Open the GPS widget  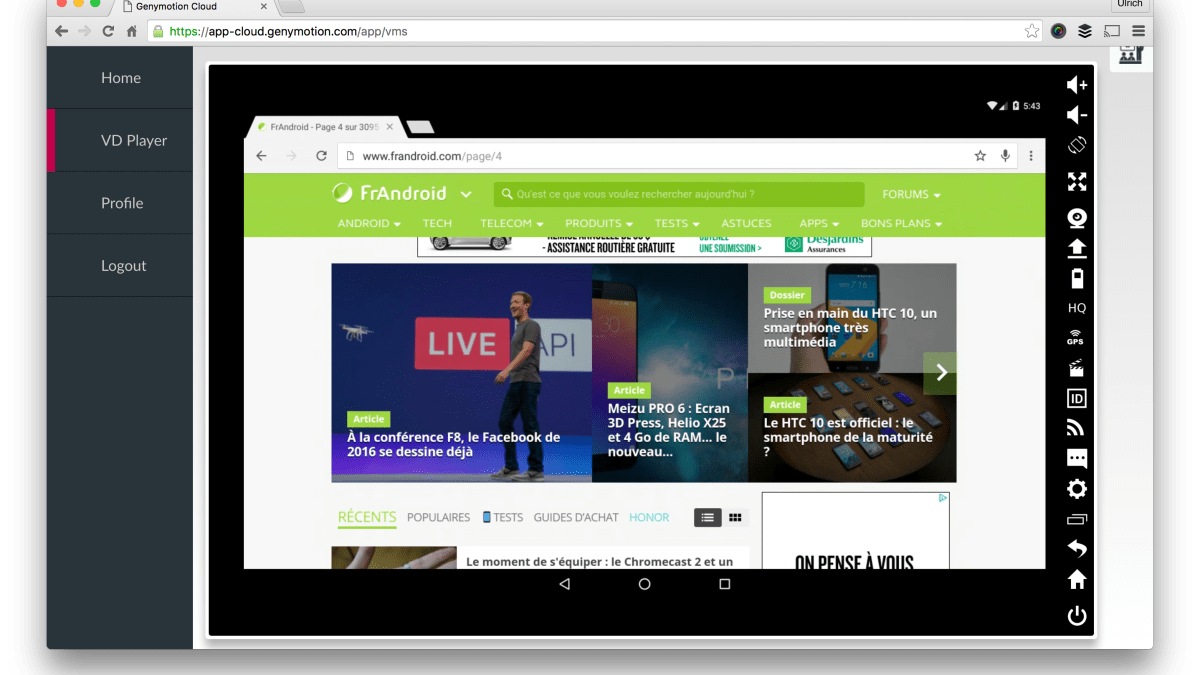(1076, 338)
